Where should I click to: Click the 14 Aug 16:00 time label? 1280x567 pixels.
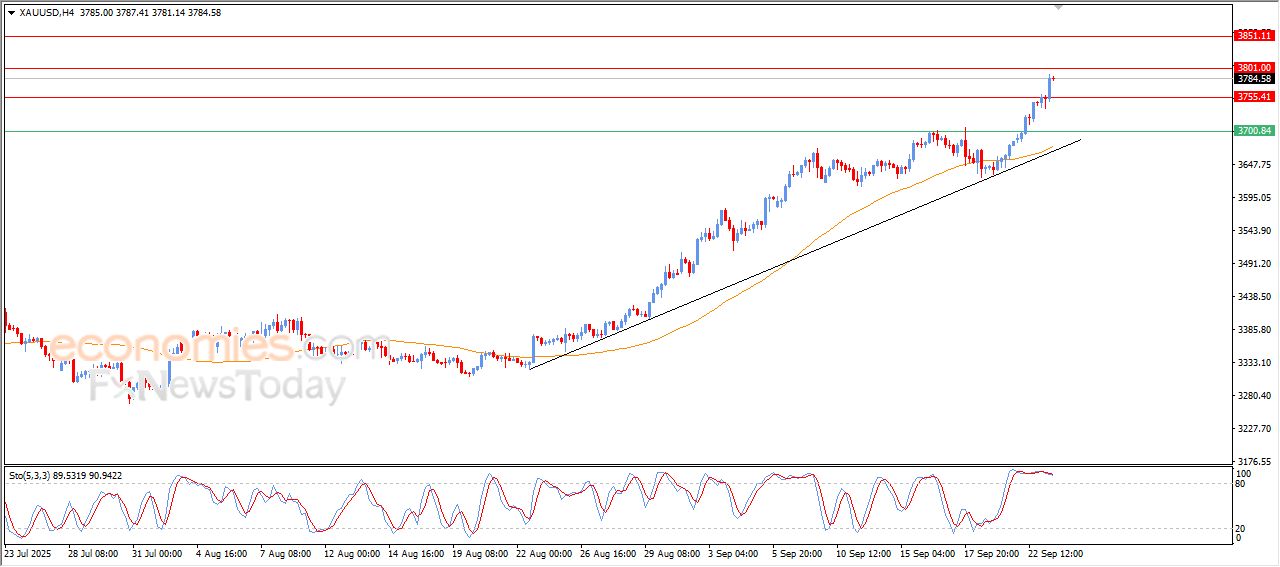pyautogui.click(x=415, y=552)
